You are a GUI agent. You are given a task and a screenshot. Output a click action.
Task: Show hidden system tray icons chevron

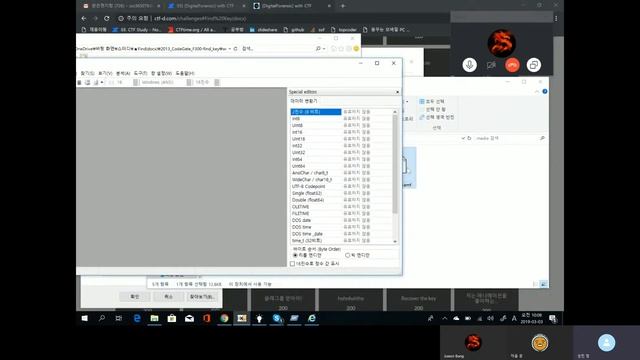click(x=444, y=319)
